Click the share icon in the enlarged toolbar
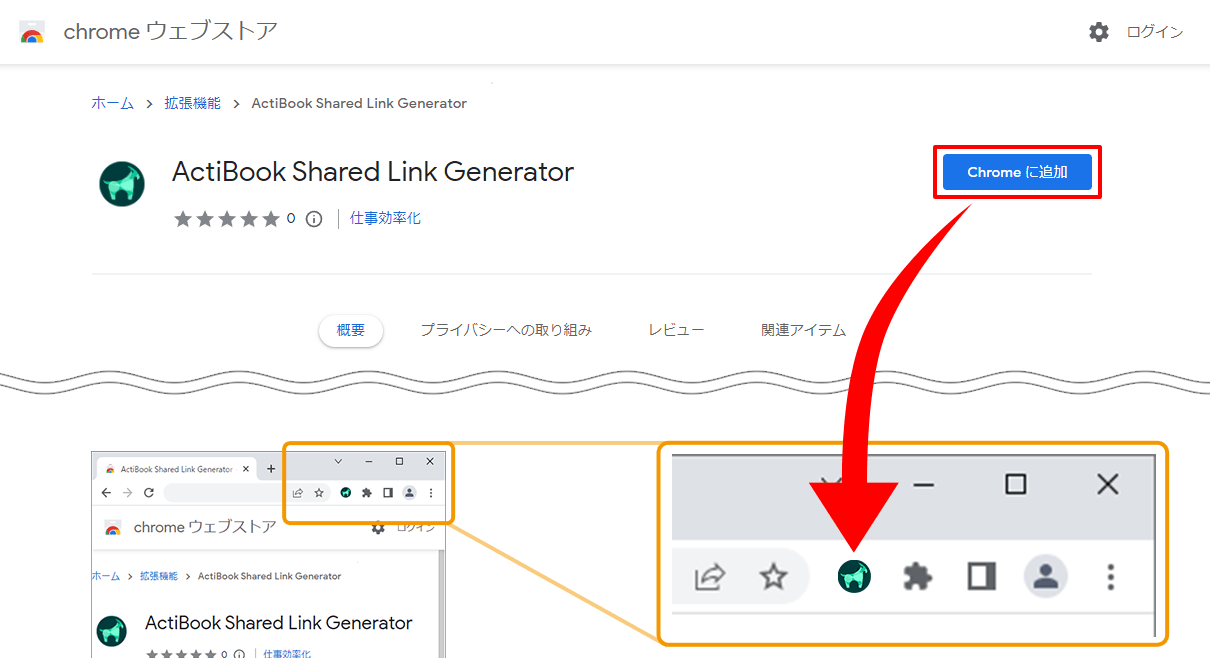 pyautogui.click(x=710, y=576)
